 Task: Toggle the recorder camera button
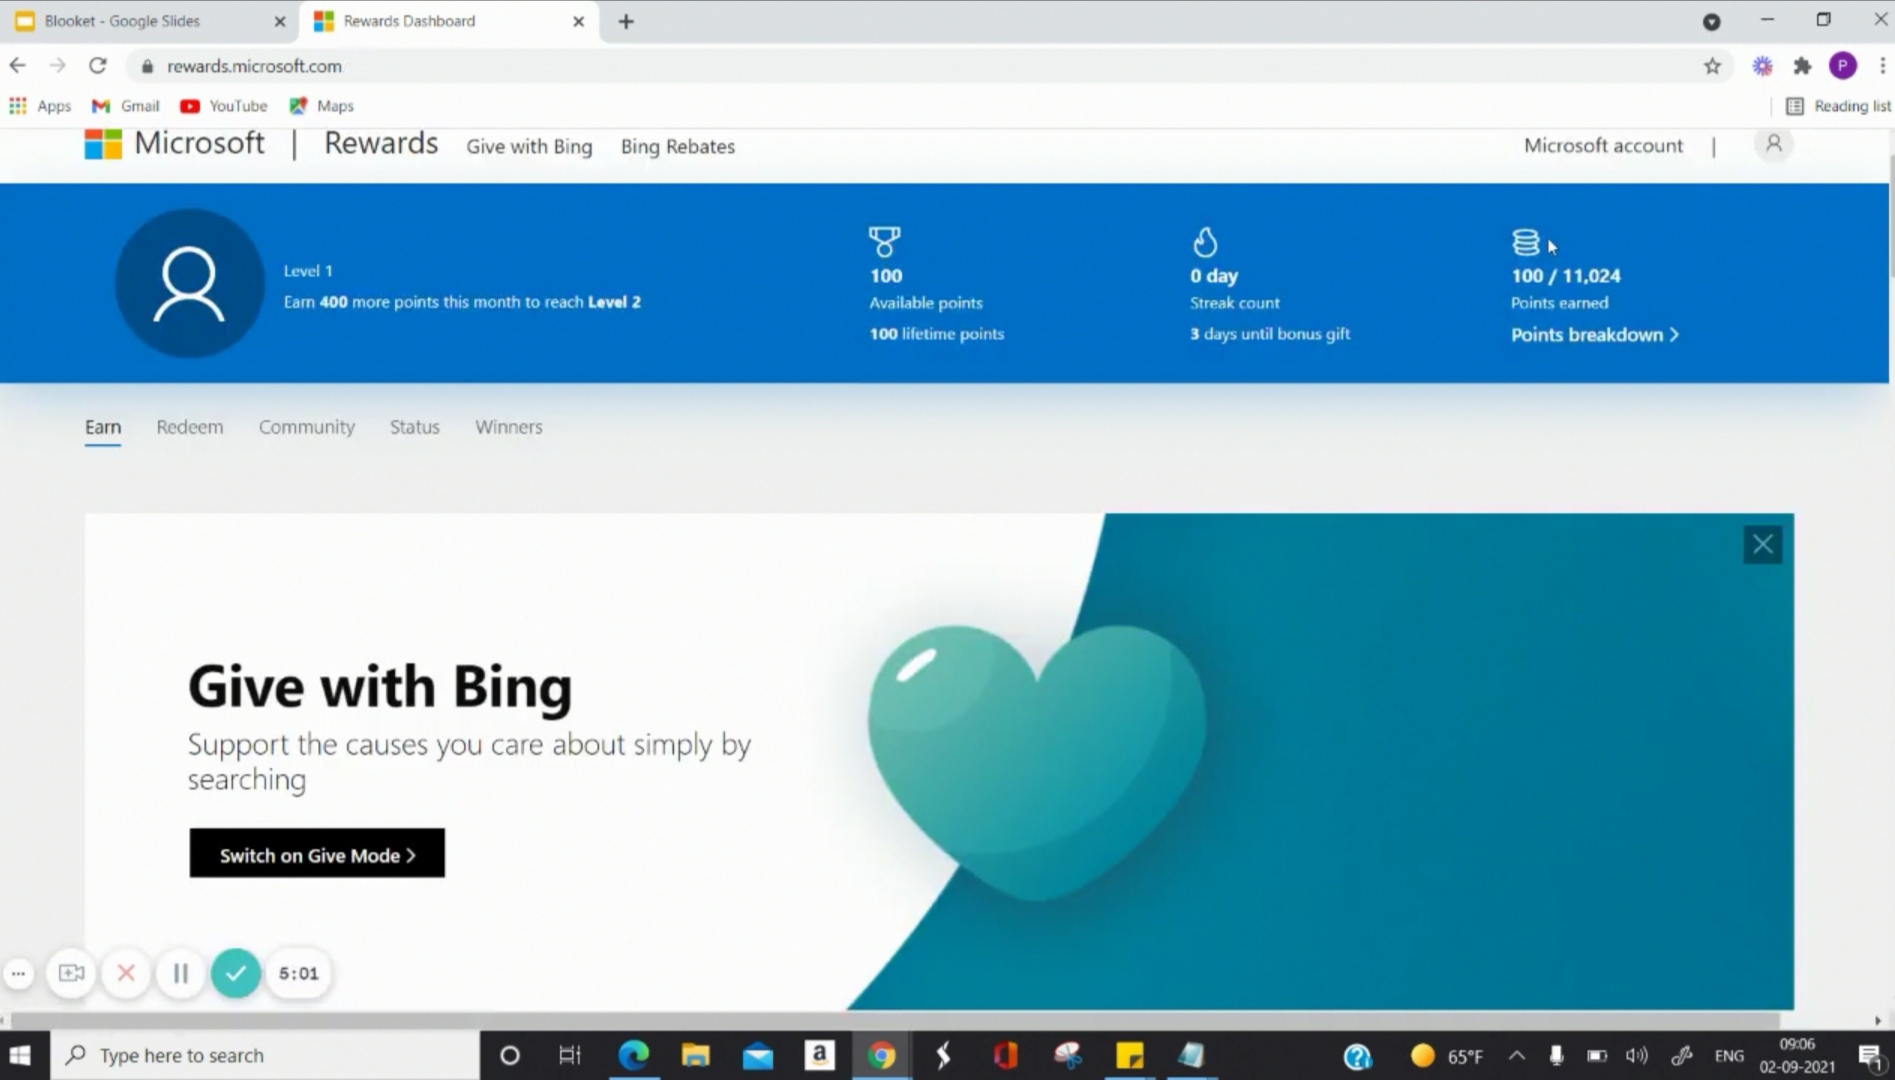pyautogui.click(x=72, y=973)
